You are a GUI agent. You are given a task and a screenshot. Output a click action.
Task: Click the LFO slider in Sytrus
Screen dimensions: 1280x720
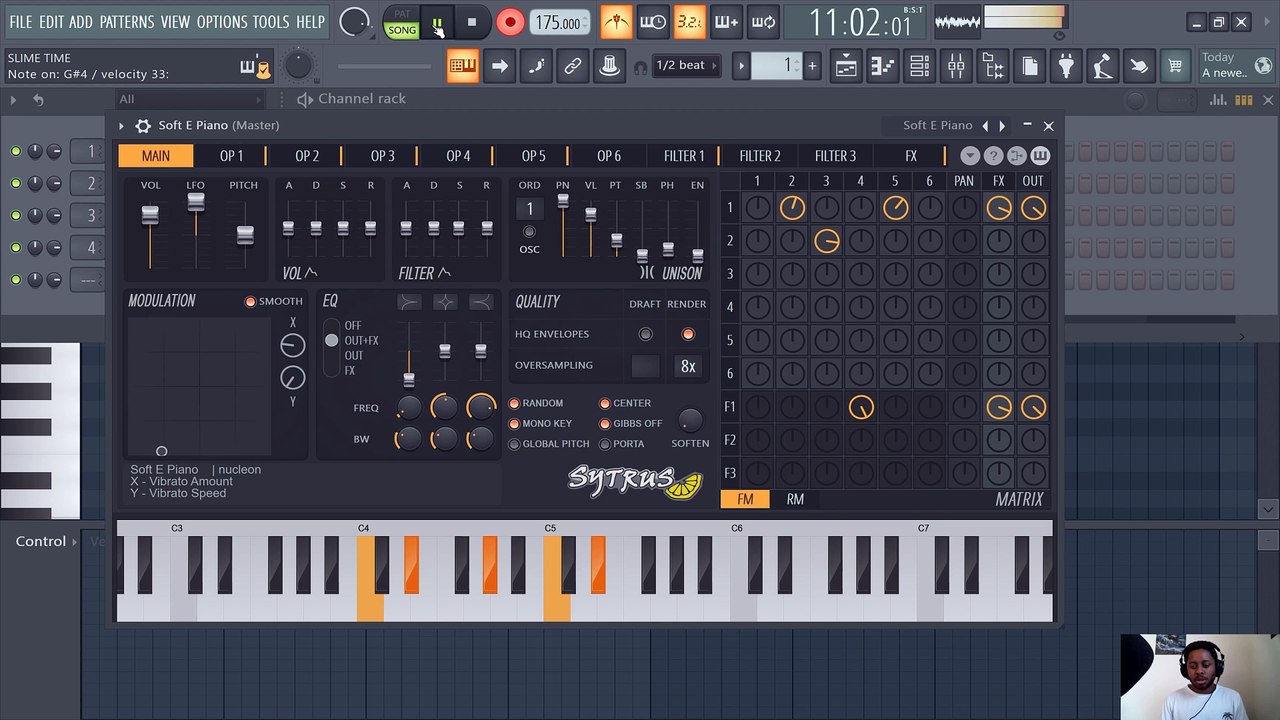196,201
